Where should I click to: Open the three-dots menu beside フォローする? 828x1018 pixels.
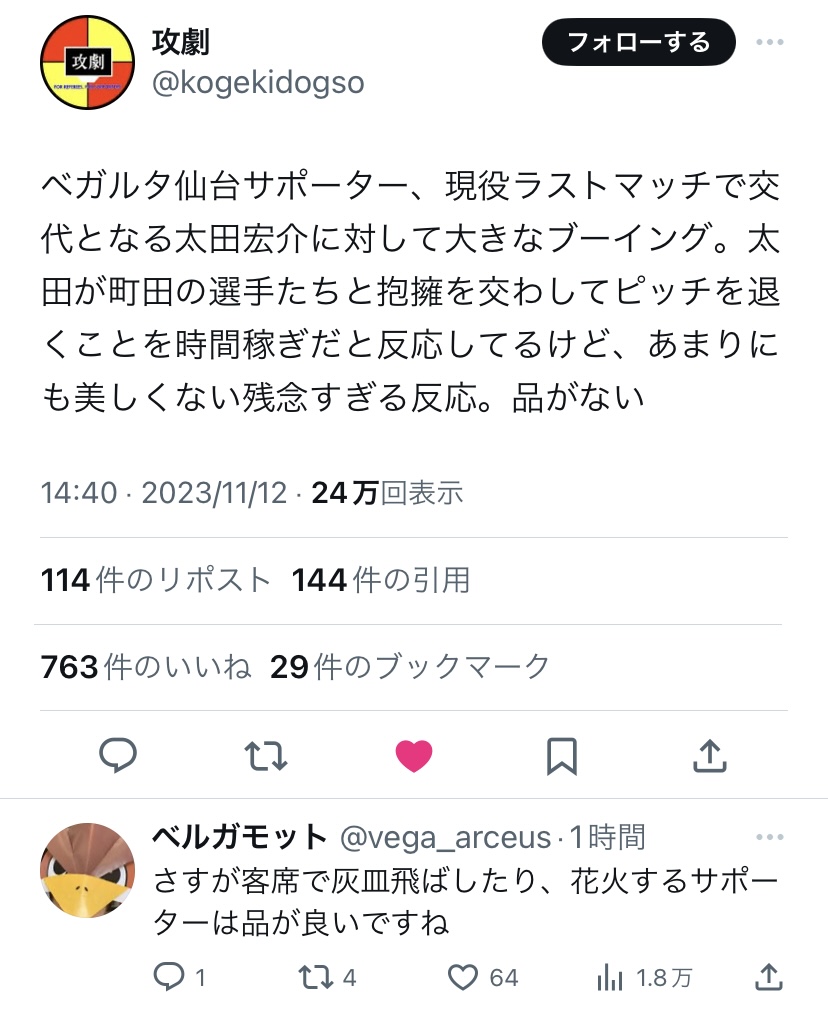click(x=770, y=42)
